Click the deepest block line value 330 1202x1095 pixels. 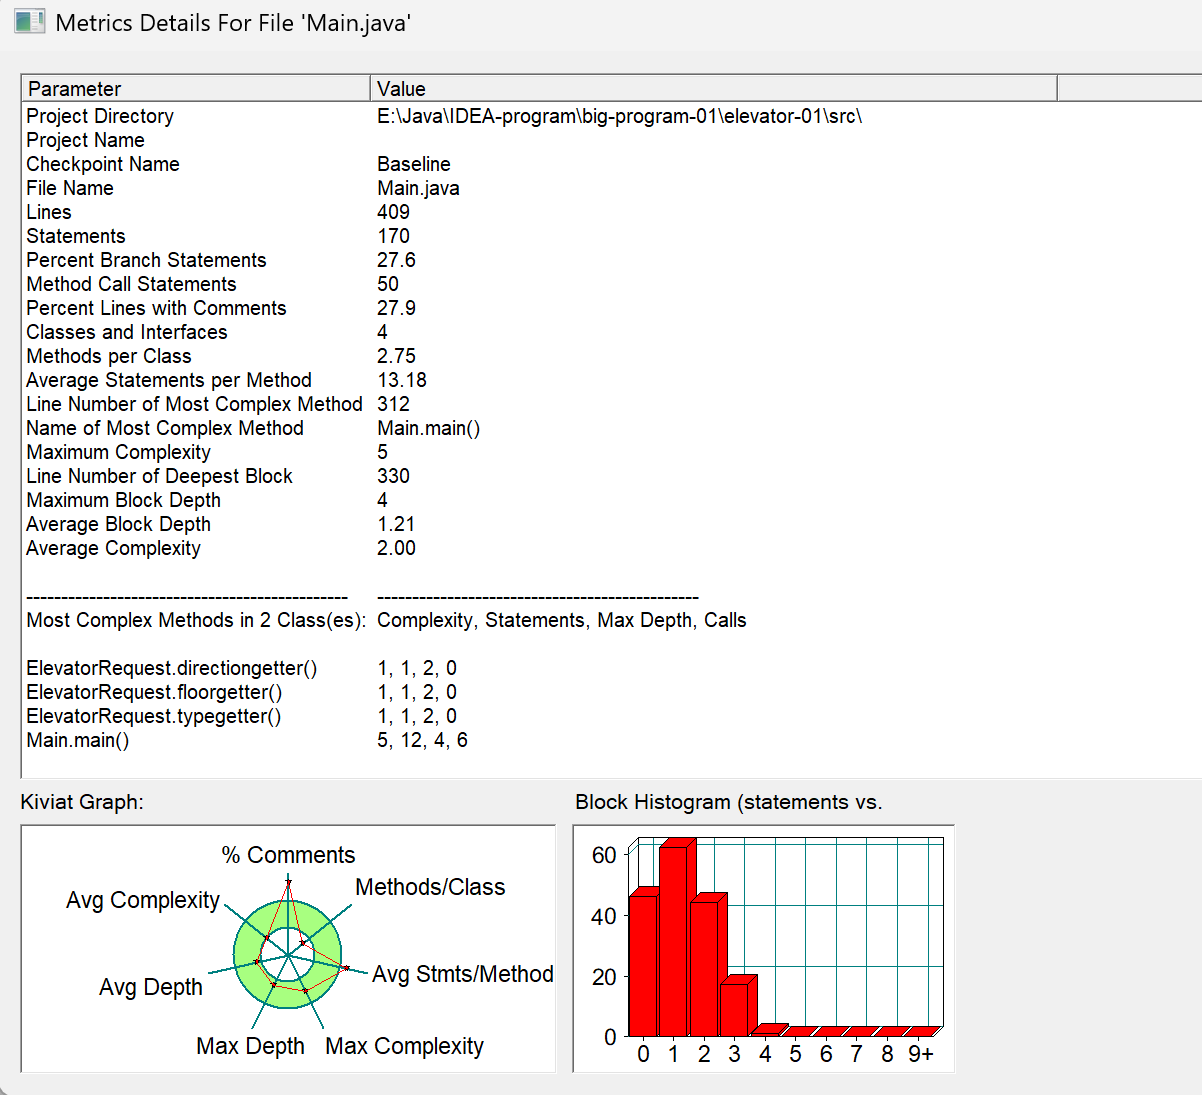393,476
